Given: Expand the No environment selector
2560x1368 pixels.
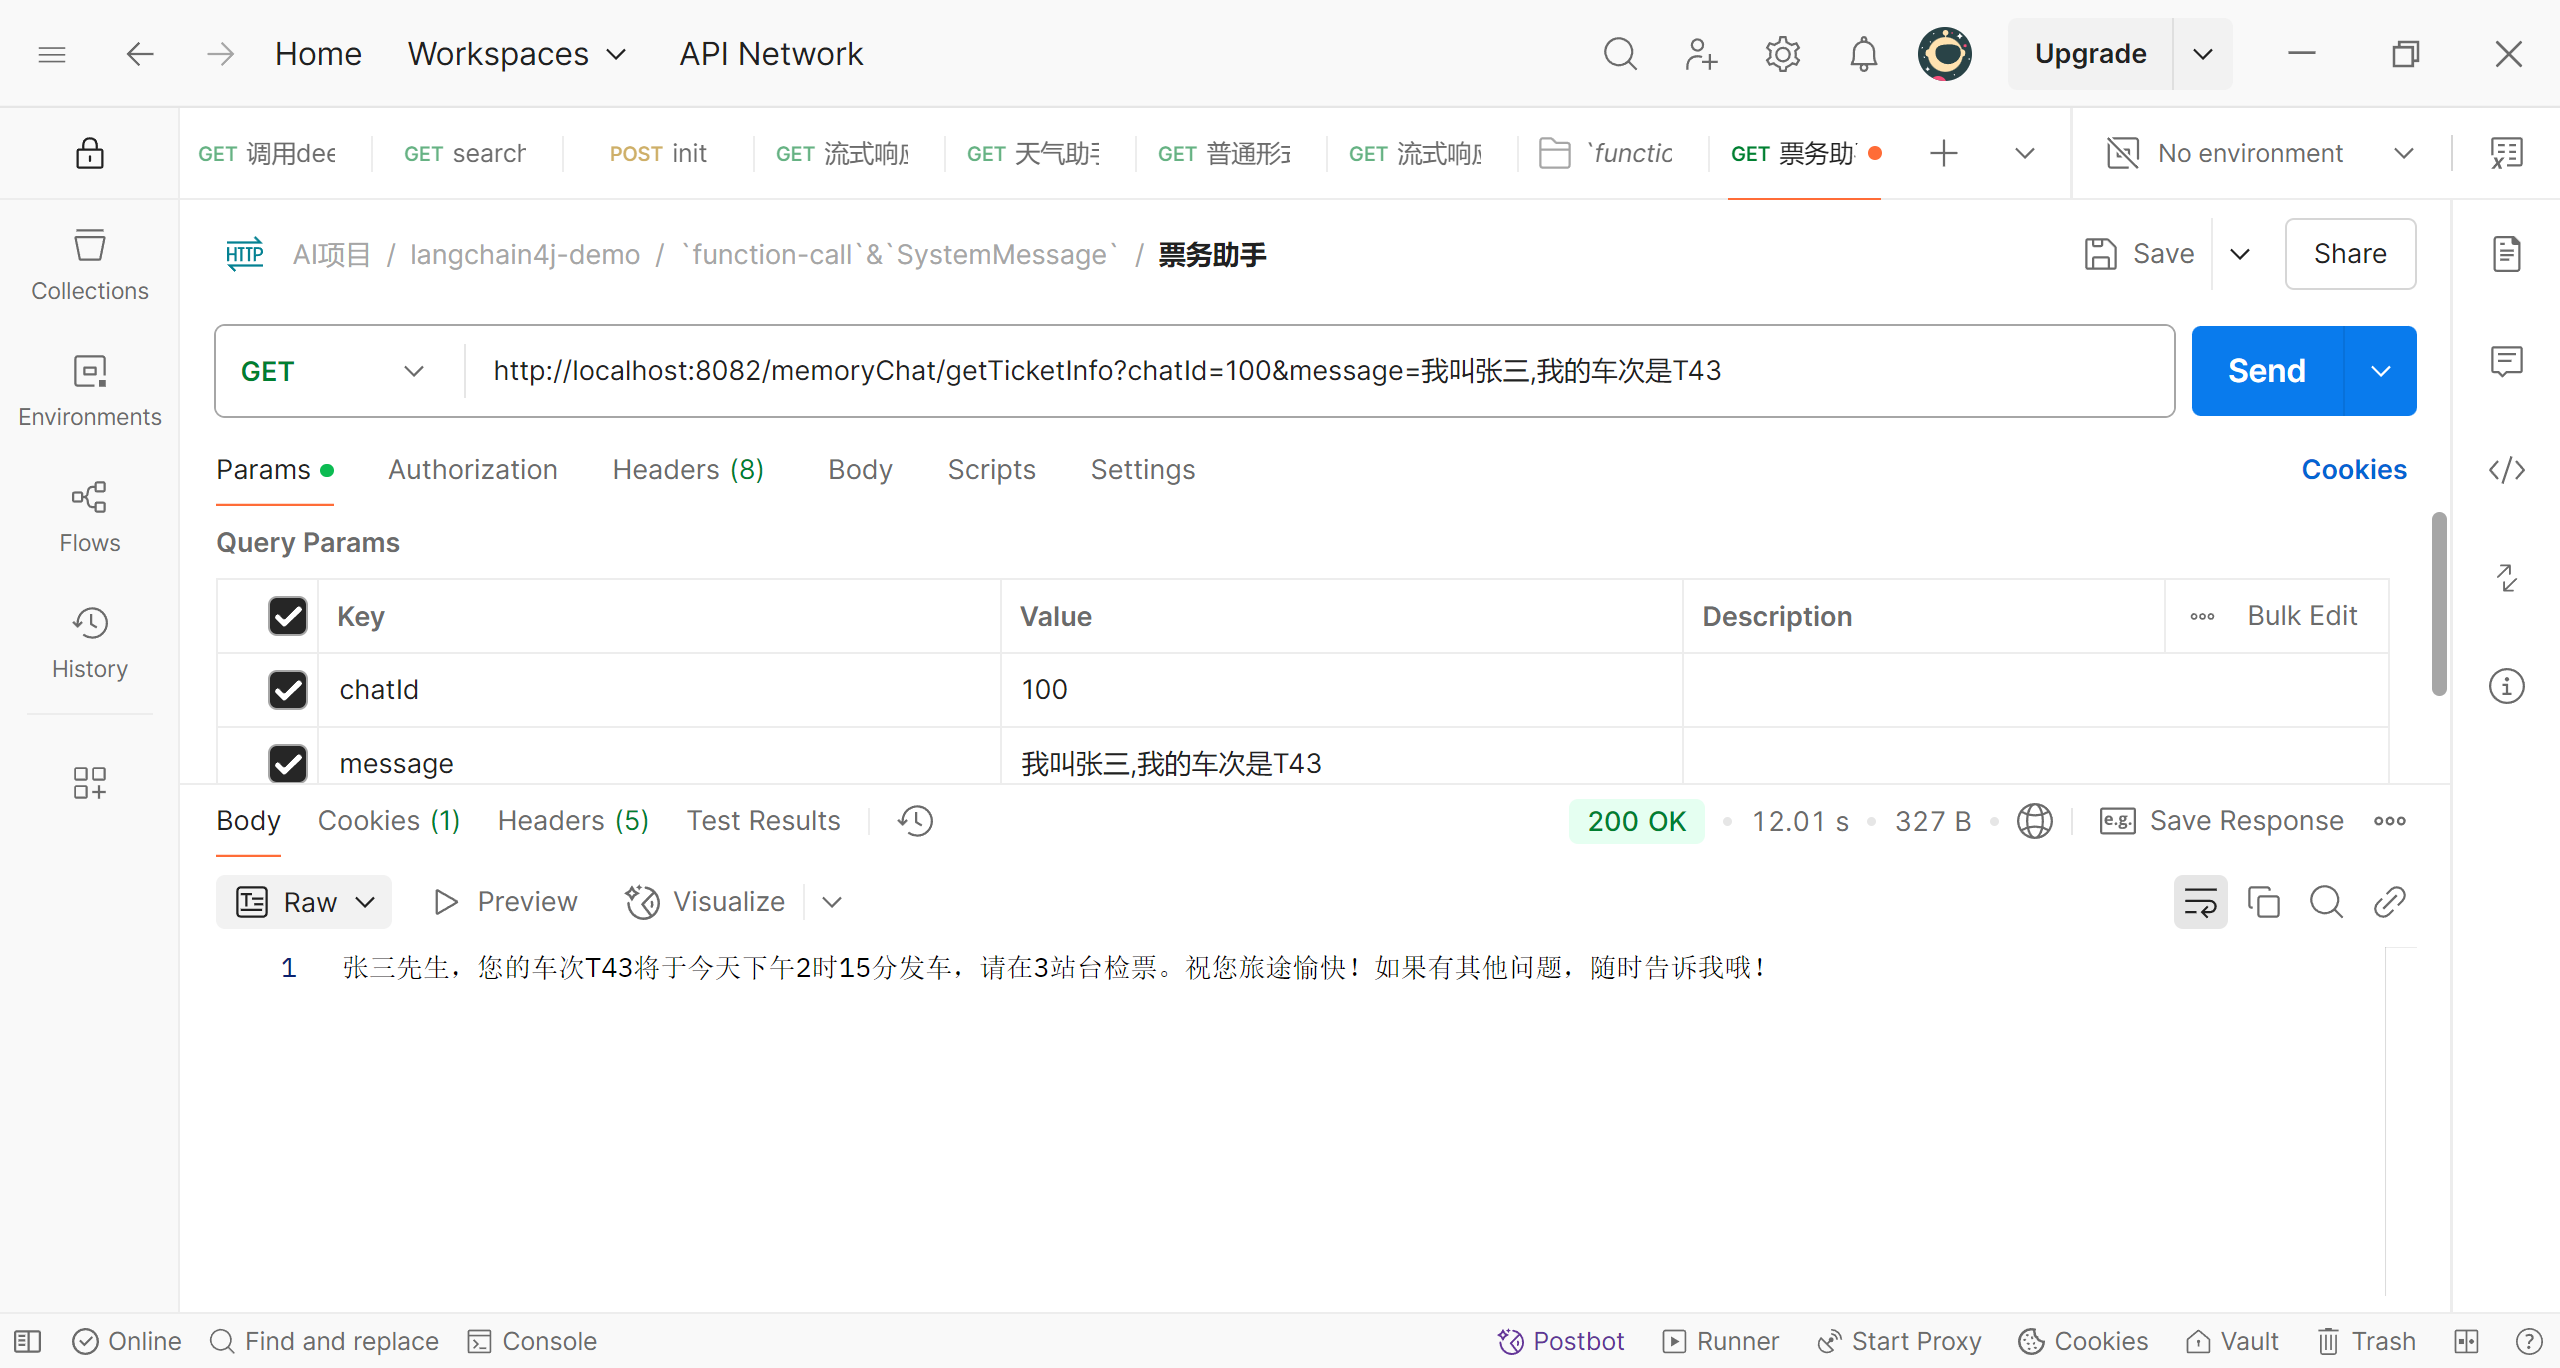Looking at the screenshot, I should click(2260, 153).
